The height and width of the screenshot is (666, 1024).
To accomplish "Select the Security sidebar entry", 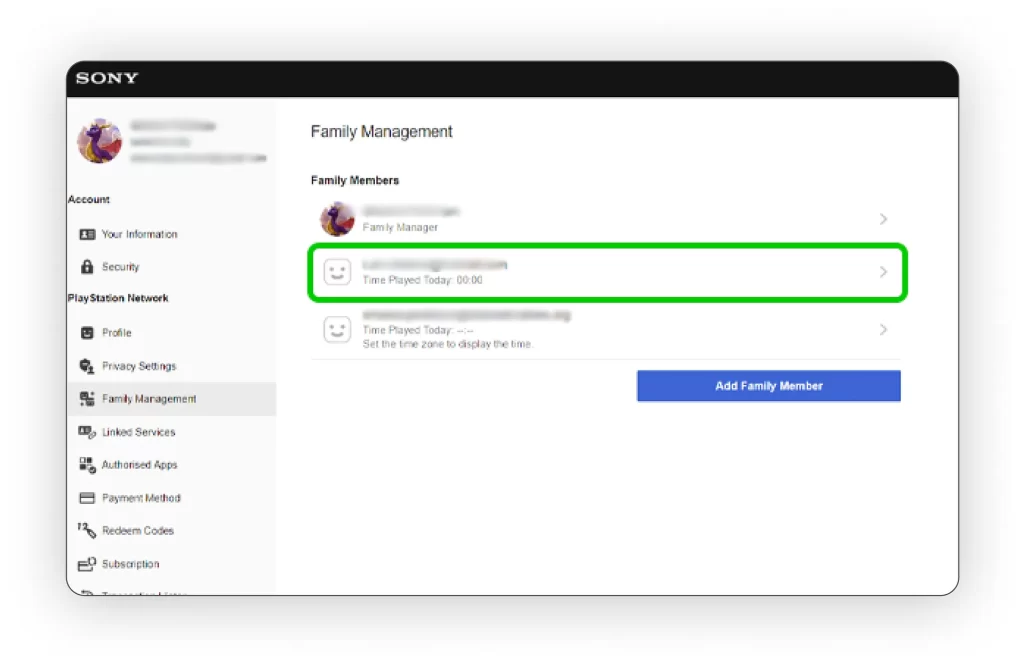I will click(120, 267).
